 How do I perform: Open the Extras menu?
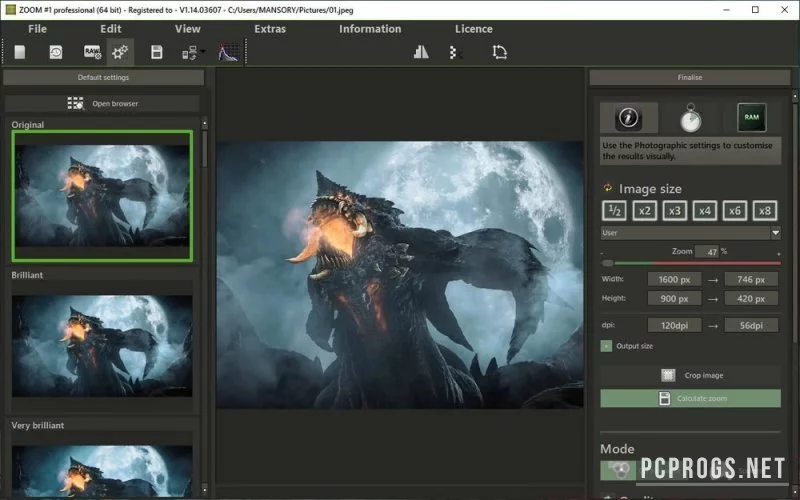[270, 29]
